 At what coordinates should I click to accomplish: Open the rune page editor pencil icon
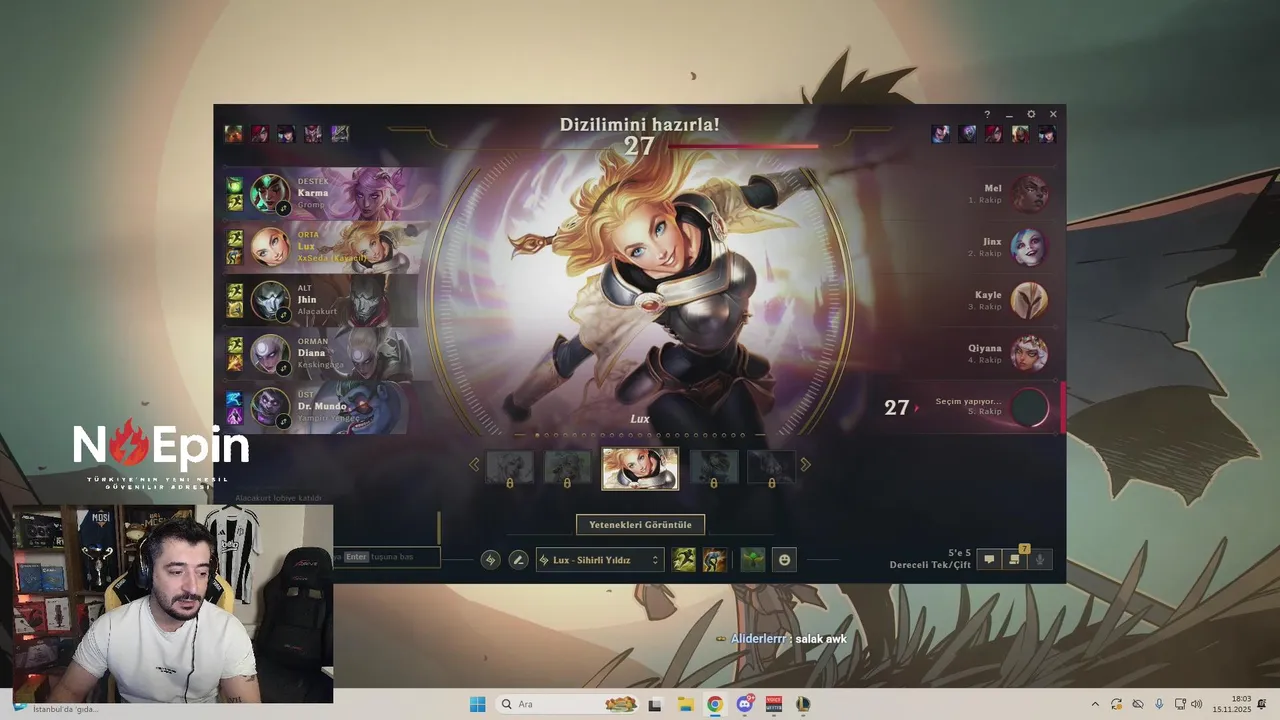click(518, 560)
